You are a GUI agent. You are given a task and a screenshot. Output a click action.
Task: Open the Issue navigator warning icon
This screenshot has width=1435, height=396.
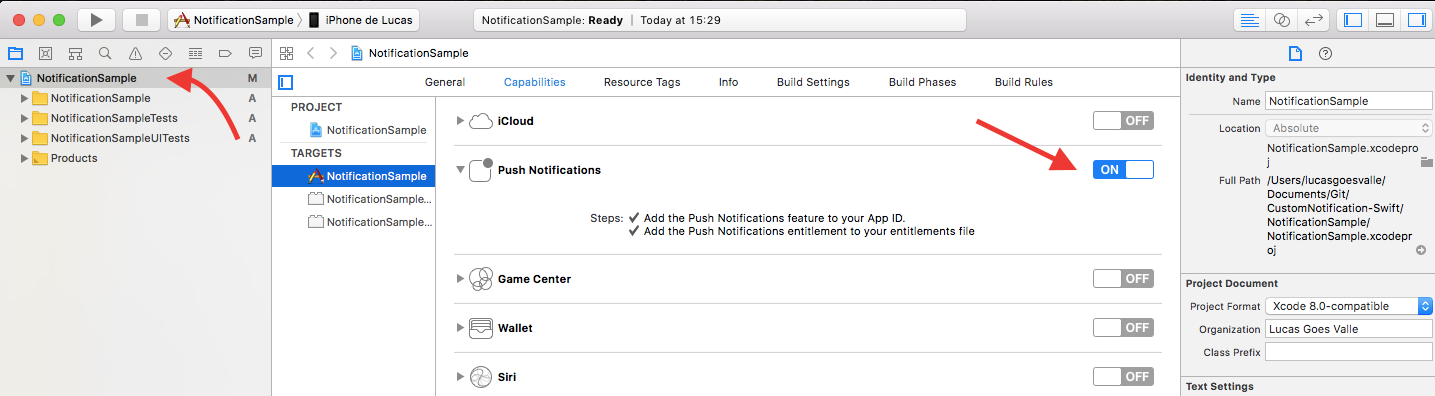[x=135, y=53]
